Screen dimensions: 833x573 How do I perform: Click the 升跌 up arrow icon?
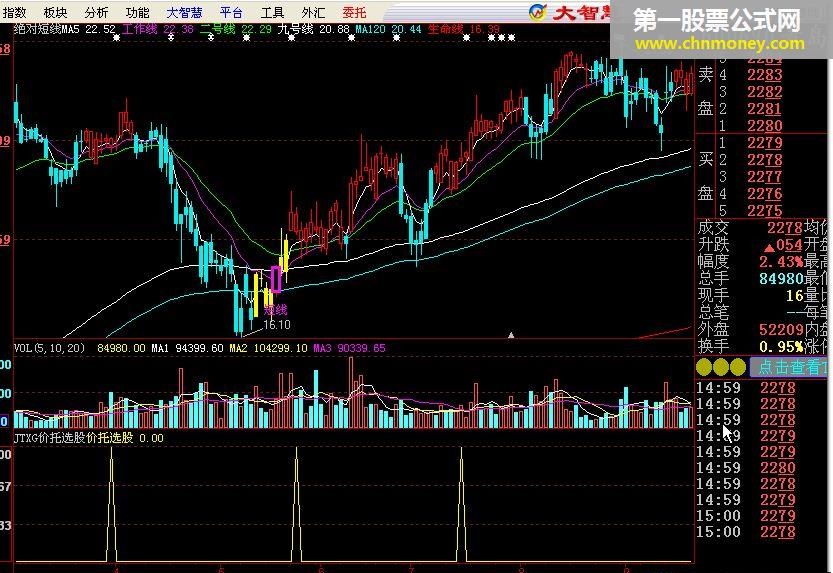click(769, 247)
